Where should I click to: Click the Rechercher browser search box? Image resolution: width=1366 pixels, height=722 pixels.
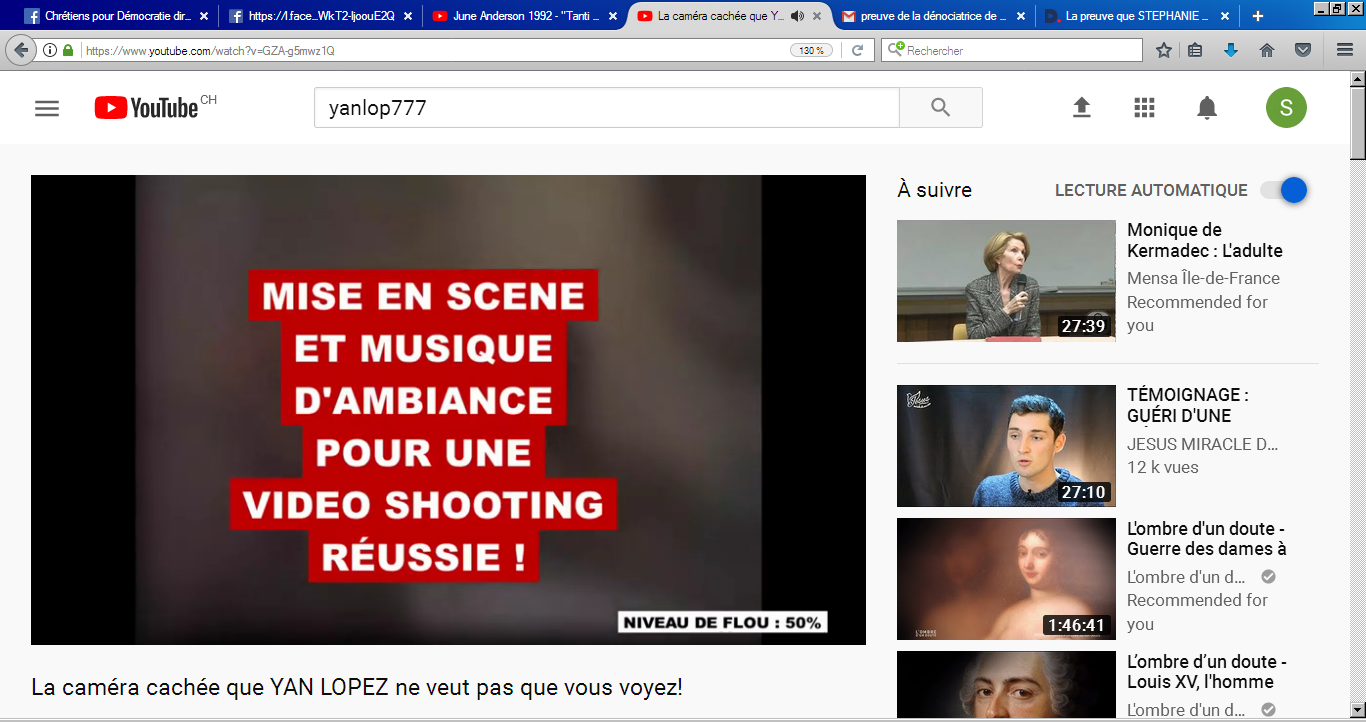click(x=1011, y=50)
